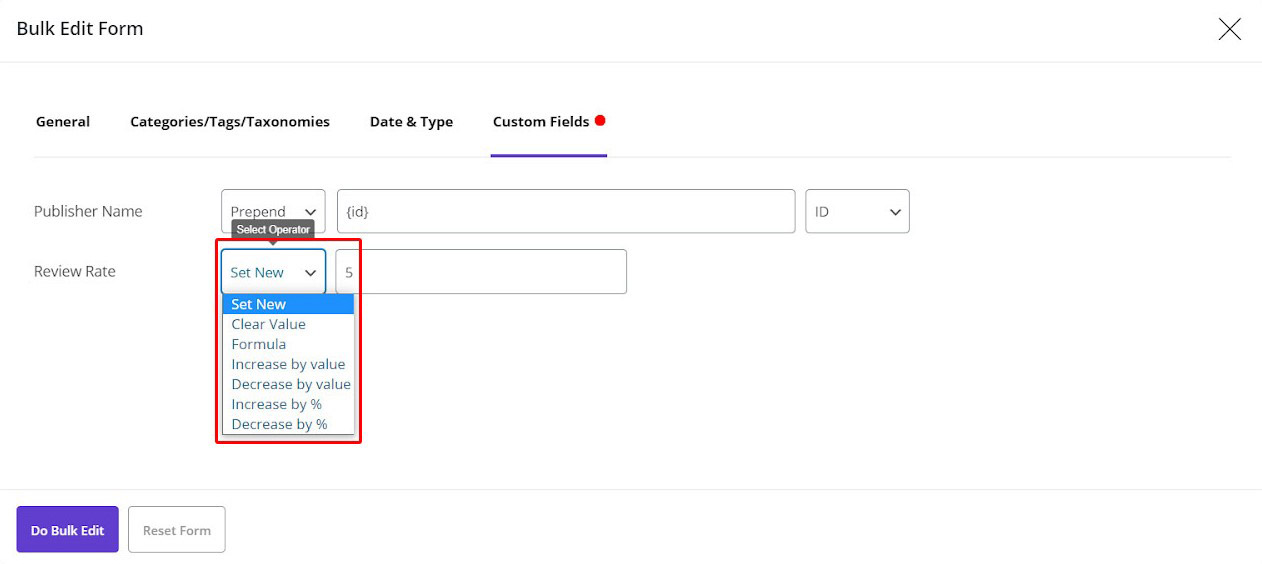Viewport: 1262px width, 564px height.
Task: Switch to the General tab
Action: click(63, 122)
